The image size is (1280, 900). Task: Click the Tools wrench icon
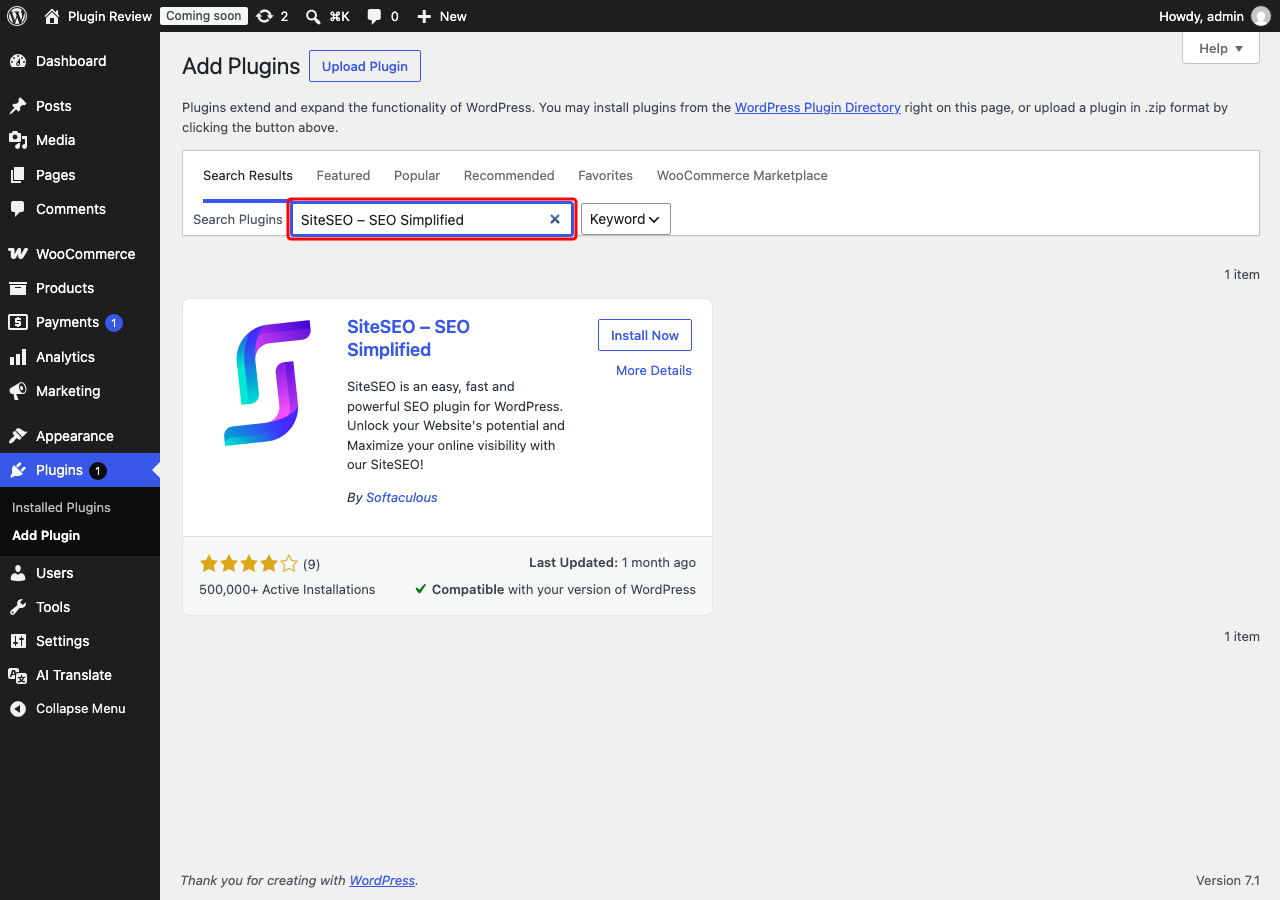(18, 607)
